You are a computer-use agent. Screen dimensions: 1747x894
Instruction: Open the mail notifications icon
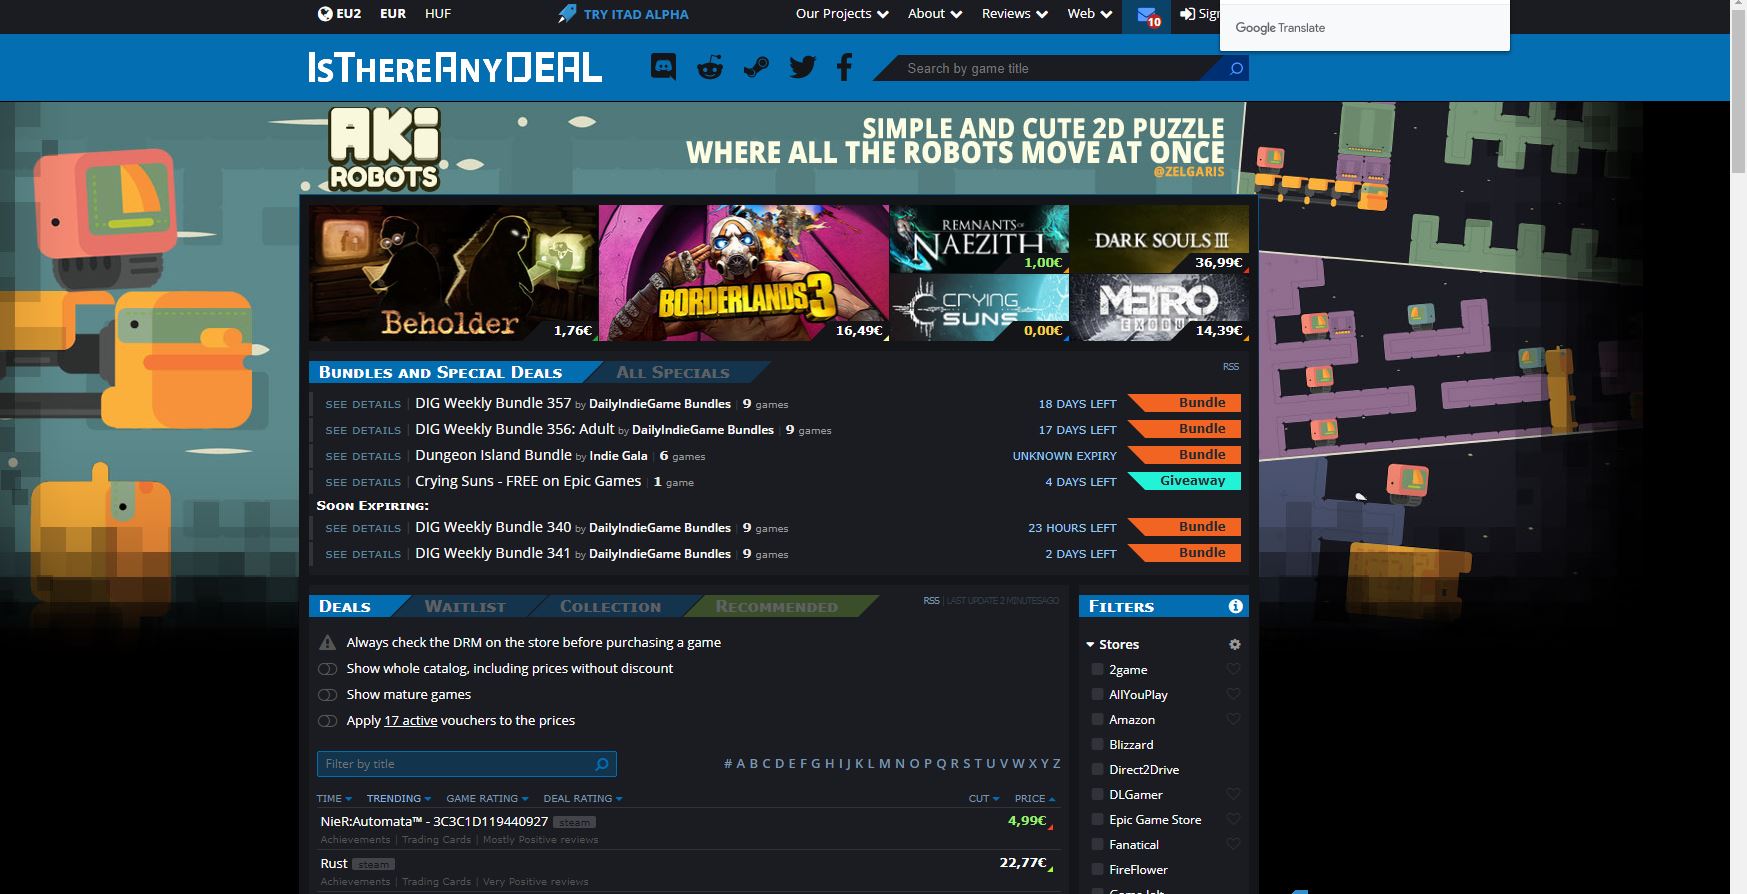1144,15
